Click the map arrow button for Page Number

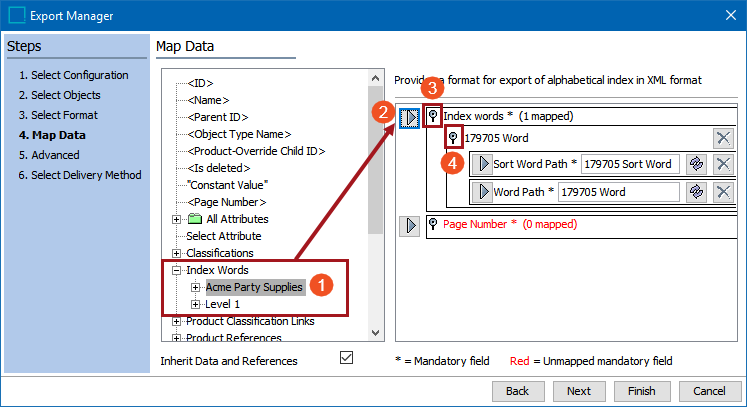point(409,225)
